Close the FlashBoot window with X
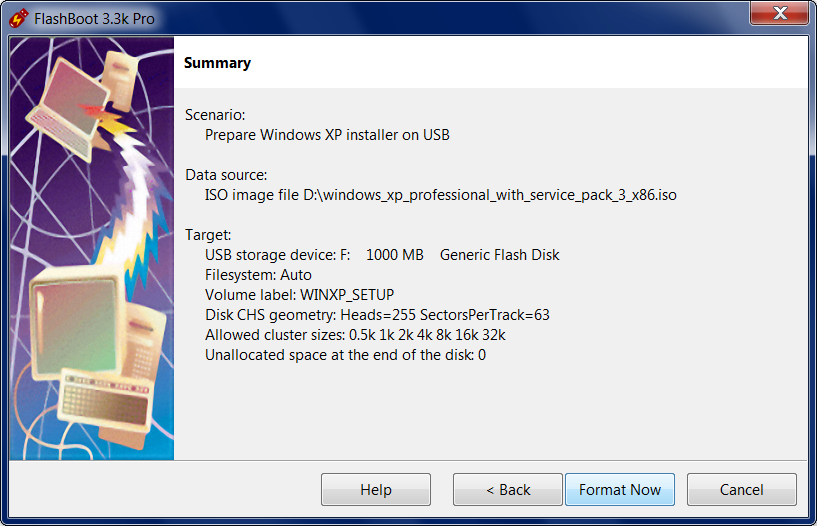817x526 pixels. [x=779, y=12]
